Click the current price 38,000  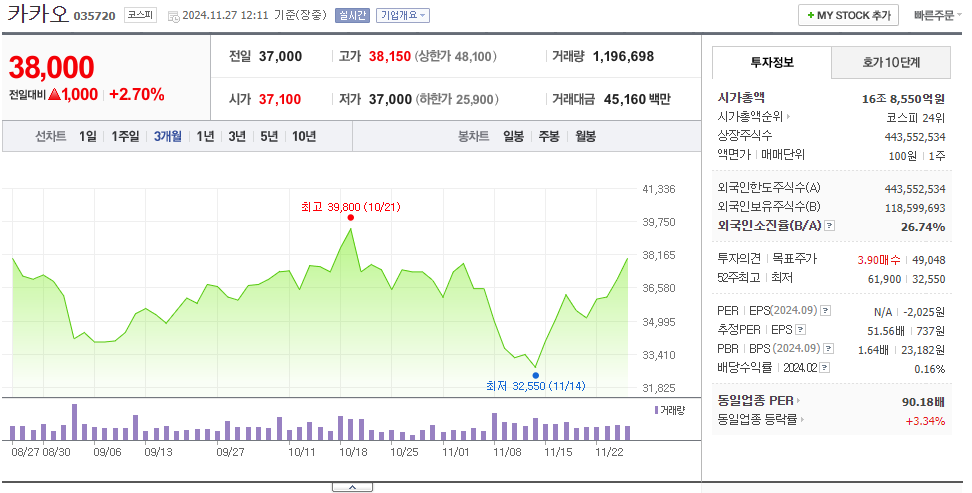coord(51,68)
